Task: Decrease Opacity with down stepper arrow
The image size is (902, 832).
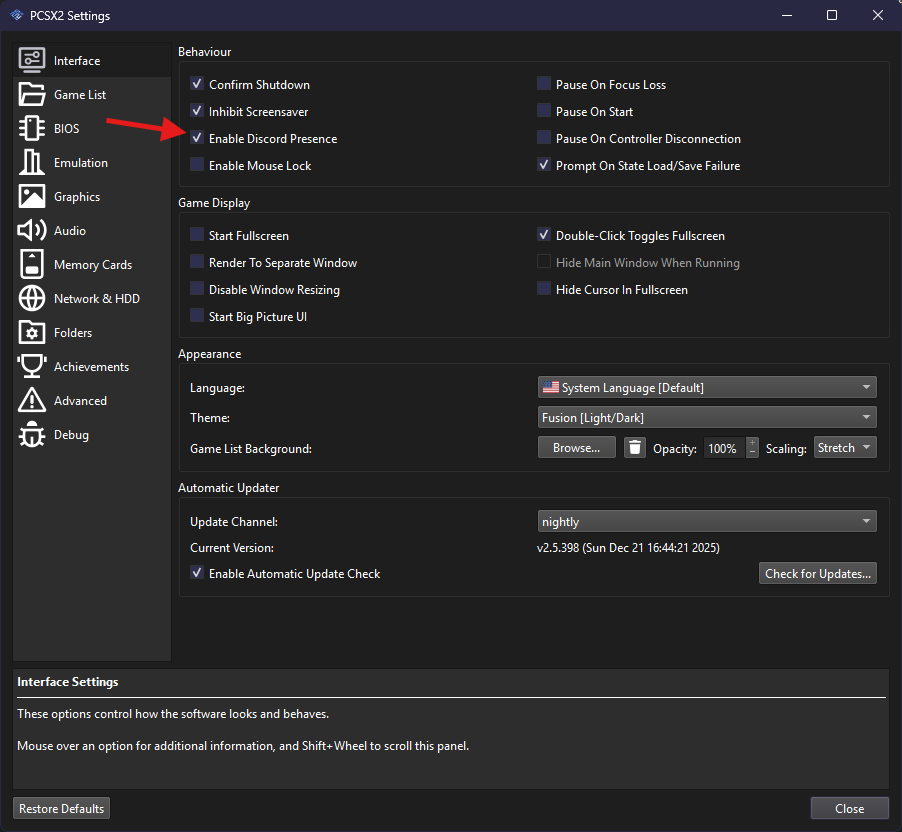Action: [752, 453]
